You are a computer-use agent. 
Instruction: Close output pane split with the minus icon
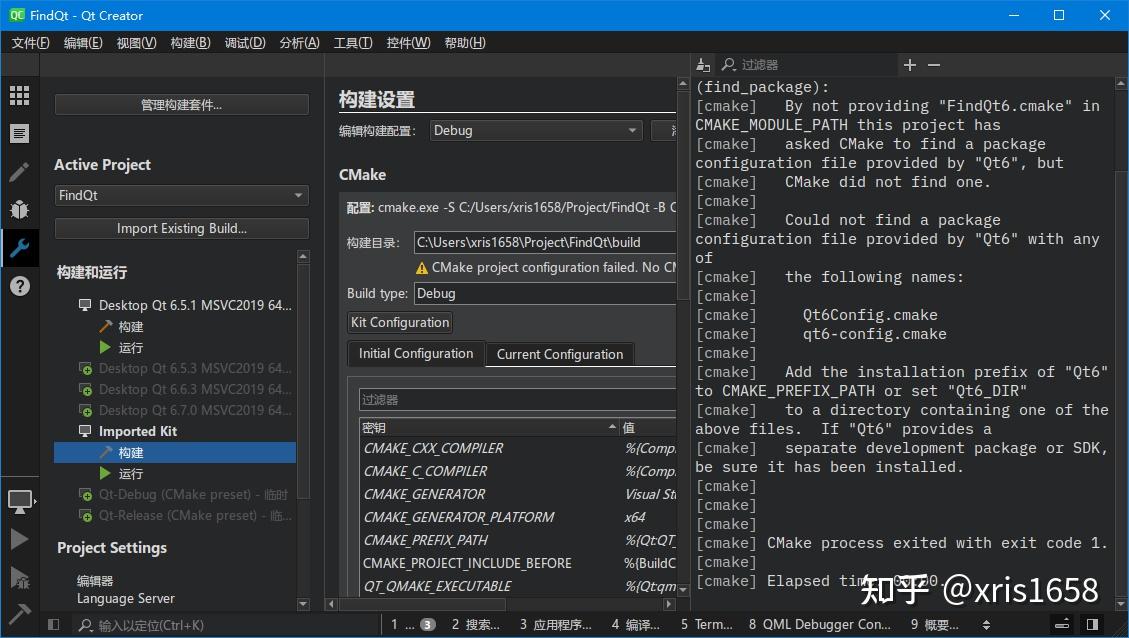(x=933, y=65)
